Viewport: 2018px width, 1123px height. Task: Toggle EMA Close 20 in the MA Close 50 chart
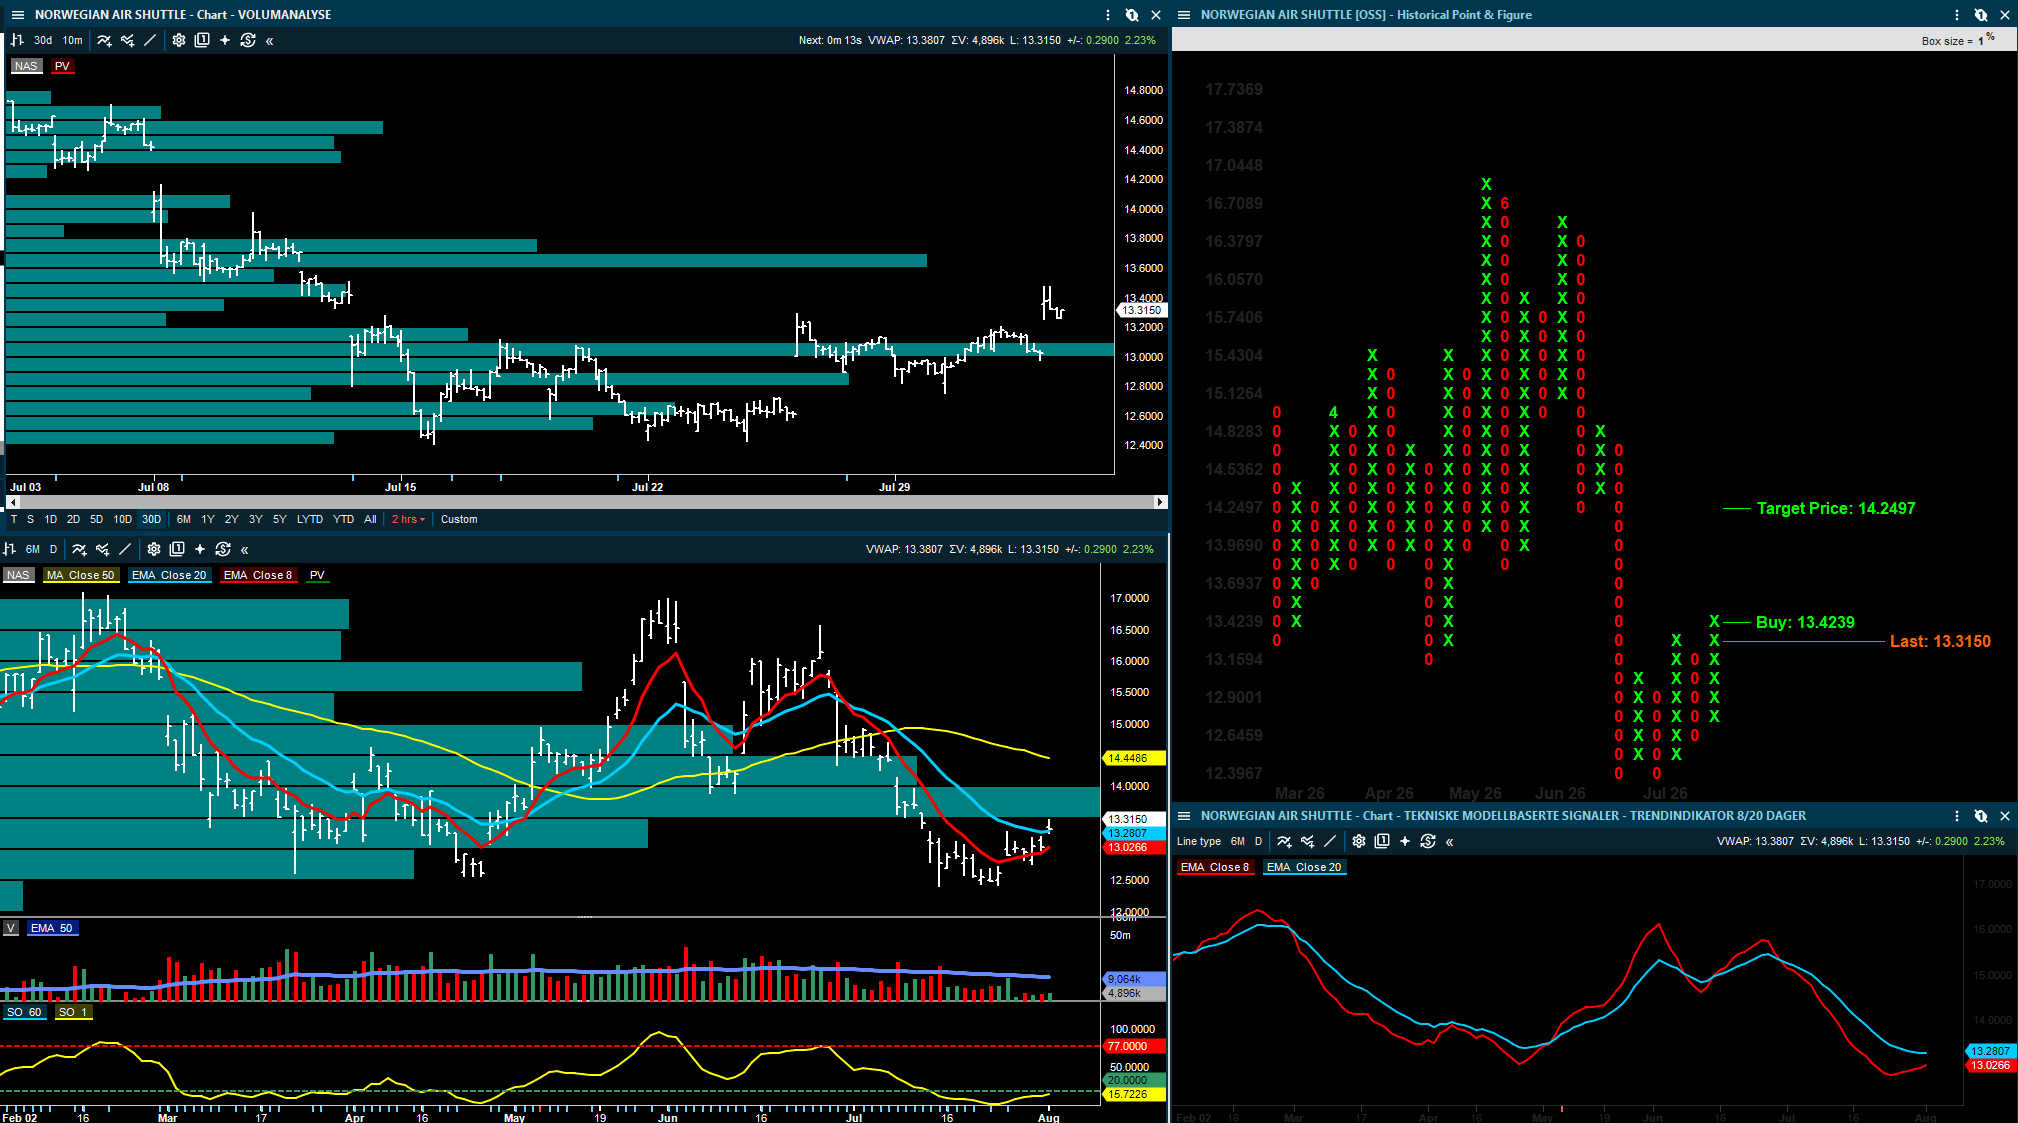169,575
